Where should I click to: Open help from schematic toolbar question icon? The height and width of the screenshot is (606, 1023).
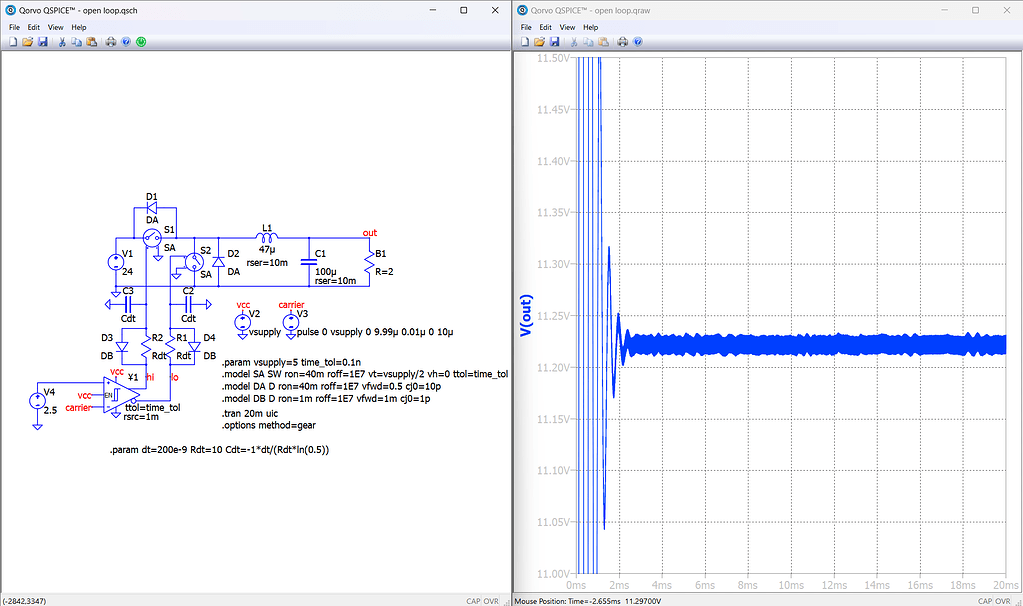pyautogui.click(x=126, y=42)
